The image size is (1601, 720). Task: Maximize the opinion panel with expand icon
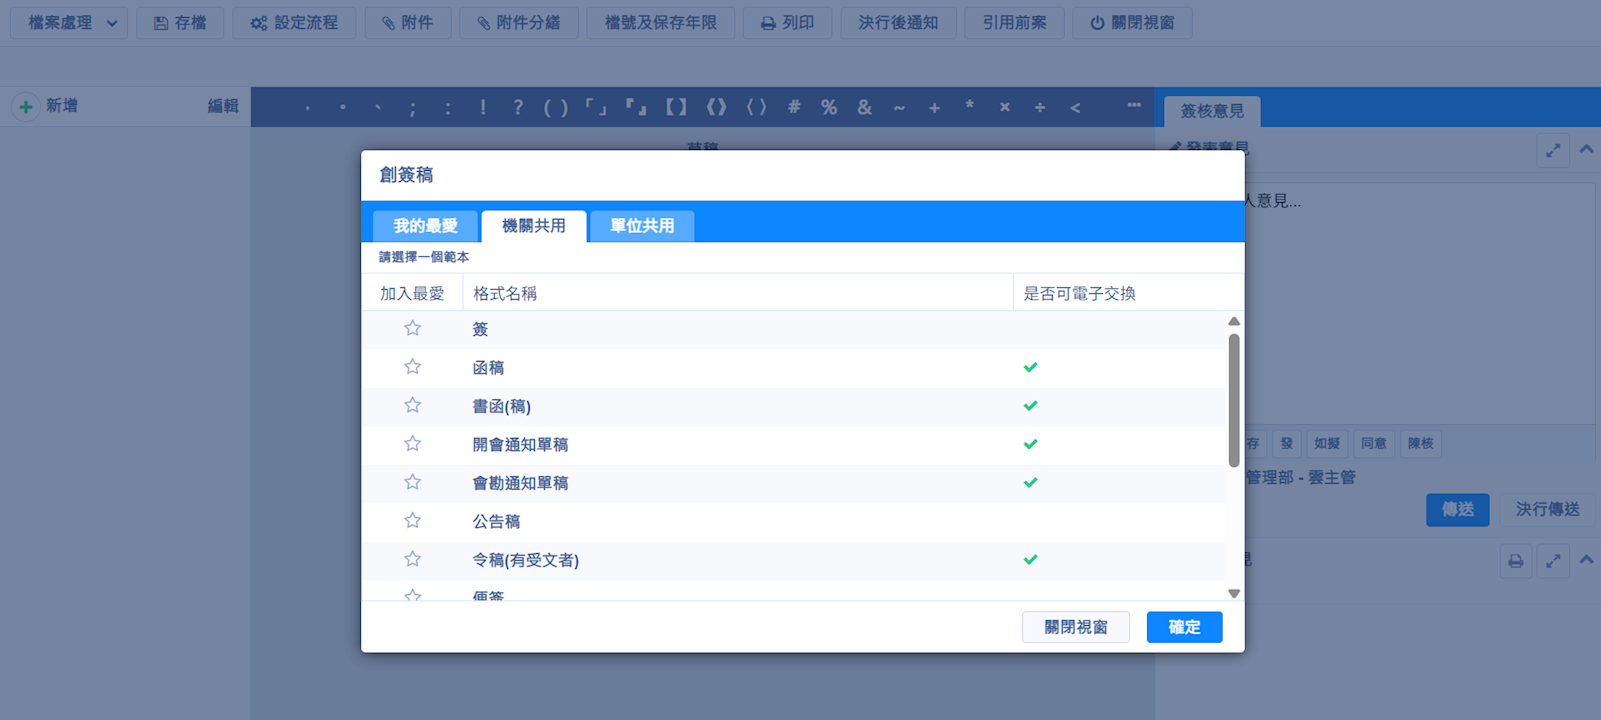pos(1553,151)
